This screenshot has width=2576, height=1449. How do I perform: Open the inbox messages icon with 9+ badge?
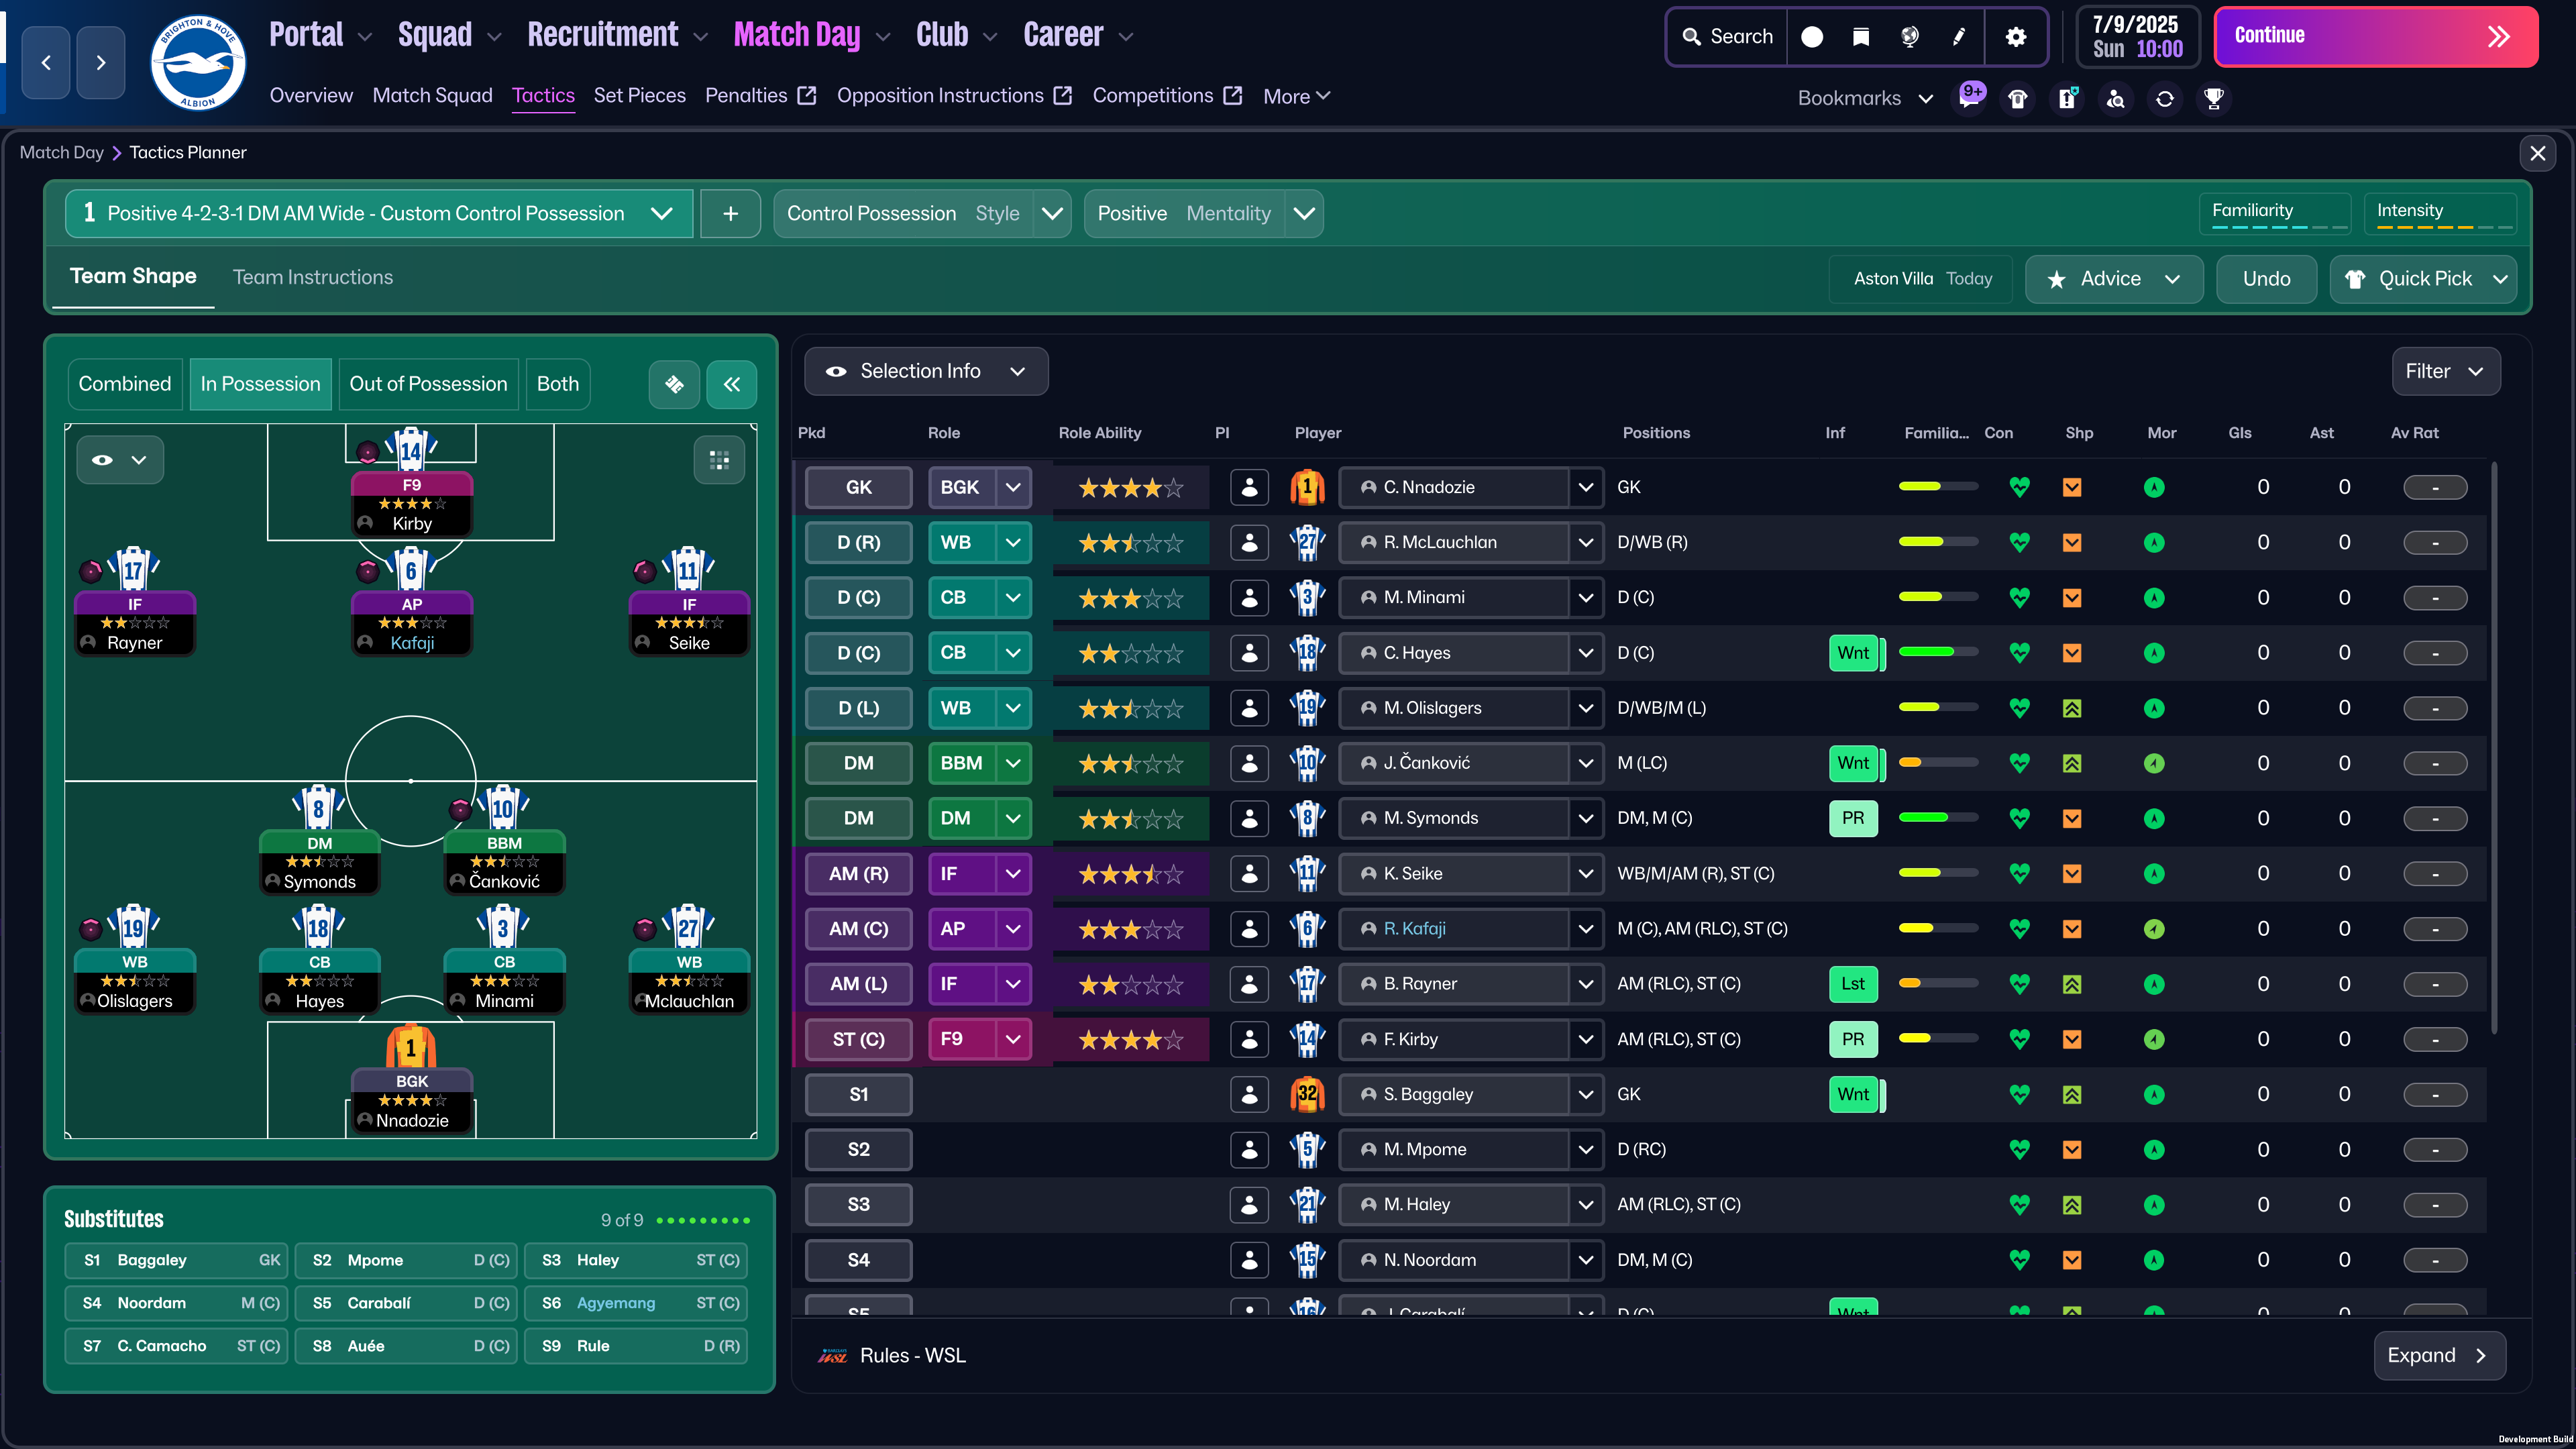pyautogui.click(x=1969, y=98)
